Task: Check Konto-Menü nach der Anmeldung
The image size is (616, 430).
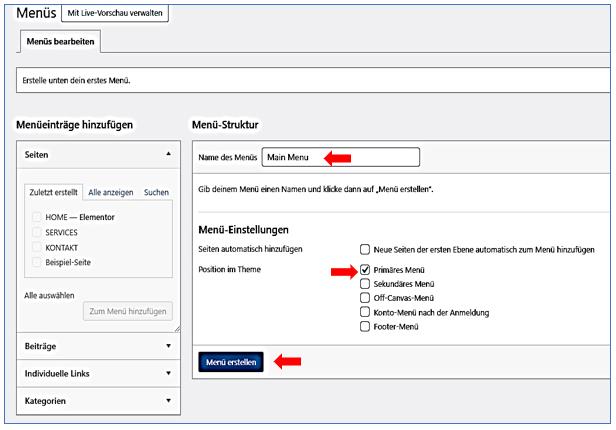Action: (x=365, y=312)
